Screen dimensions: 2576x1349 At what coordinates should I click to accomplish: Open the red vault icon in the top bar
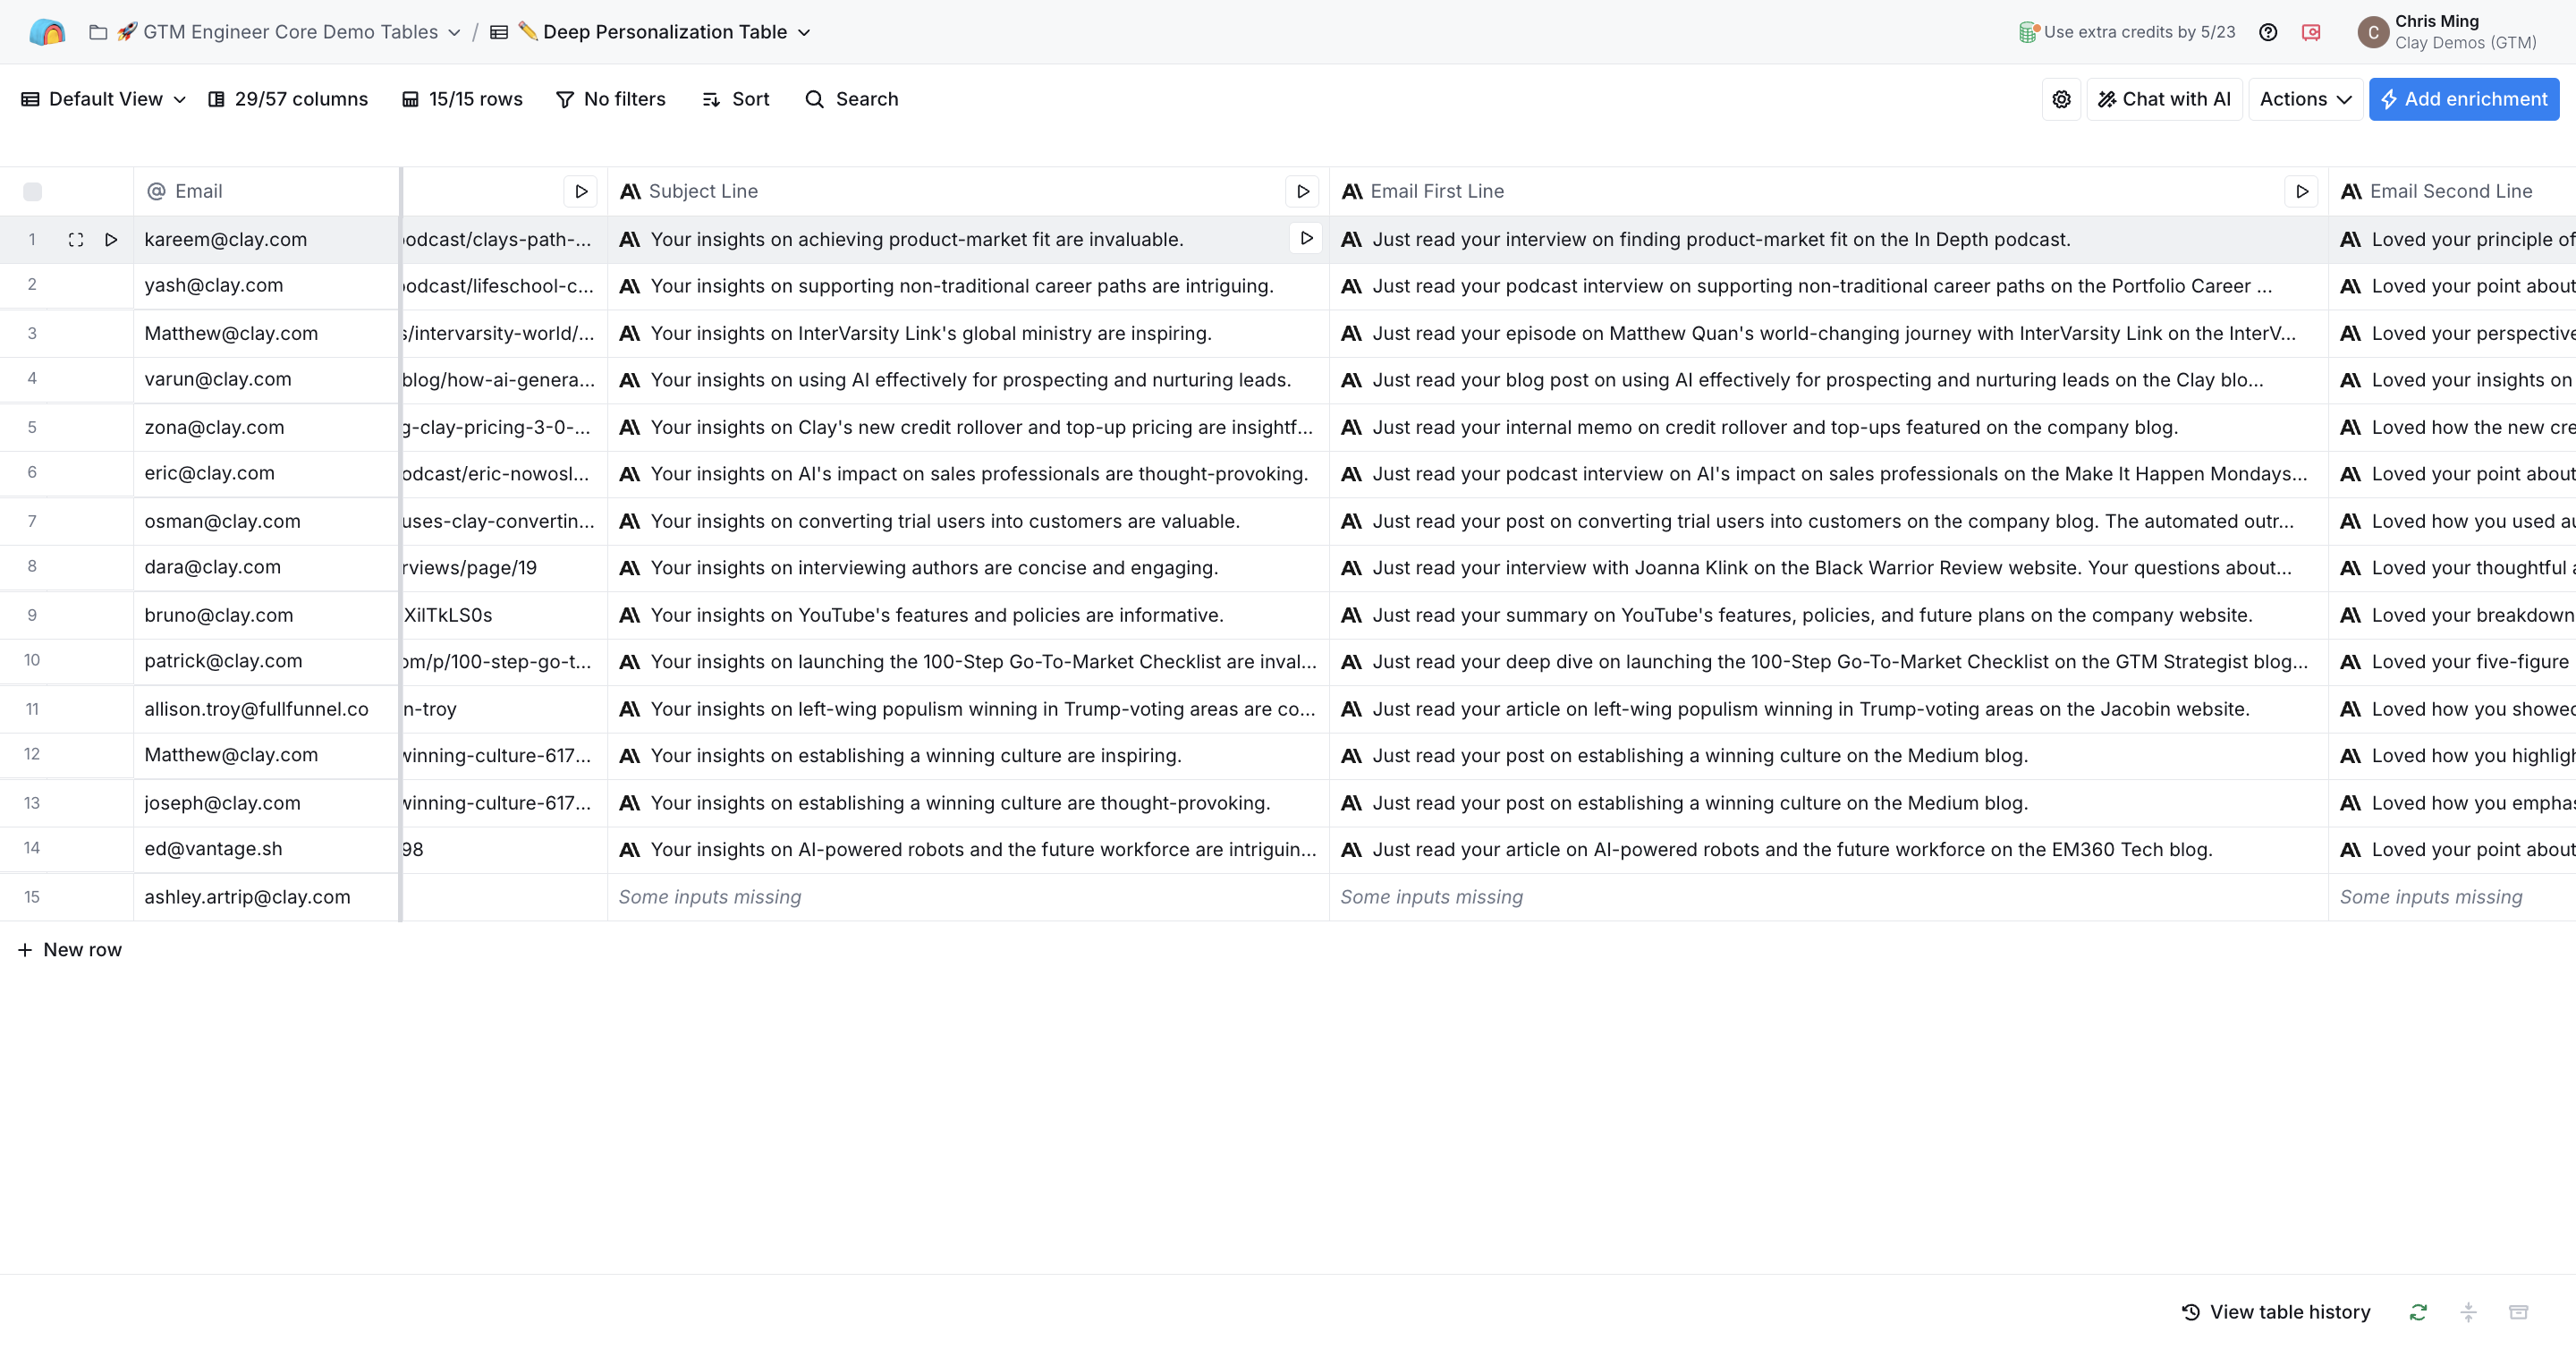click(2311, 31)
